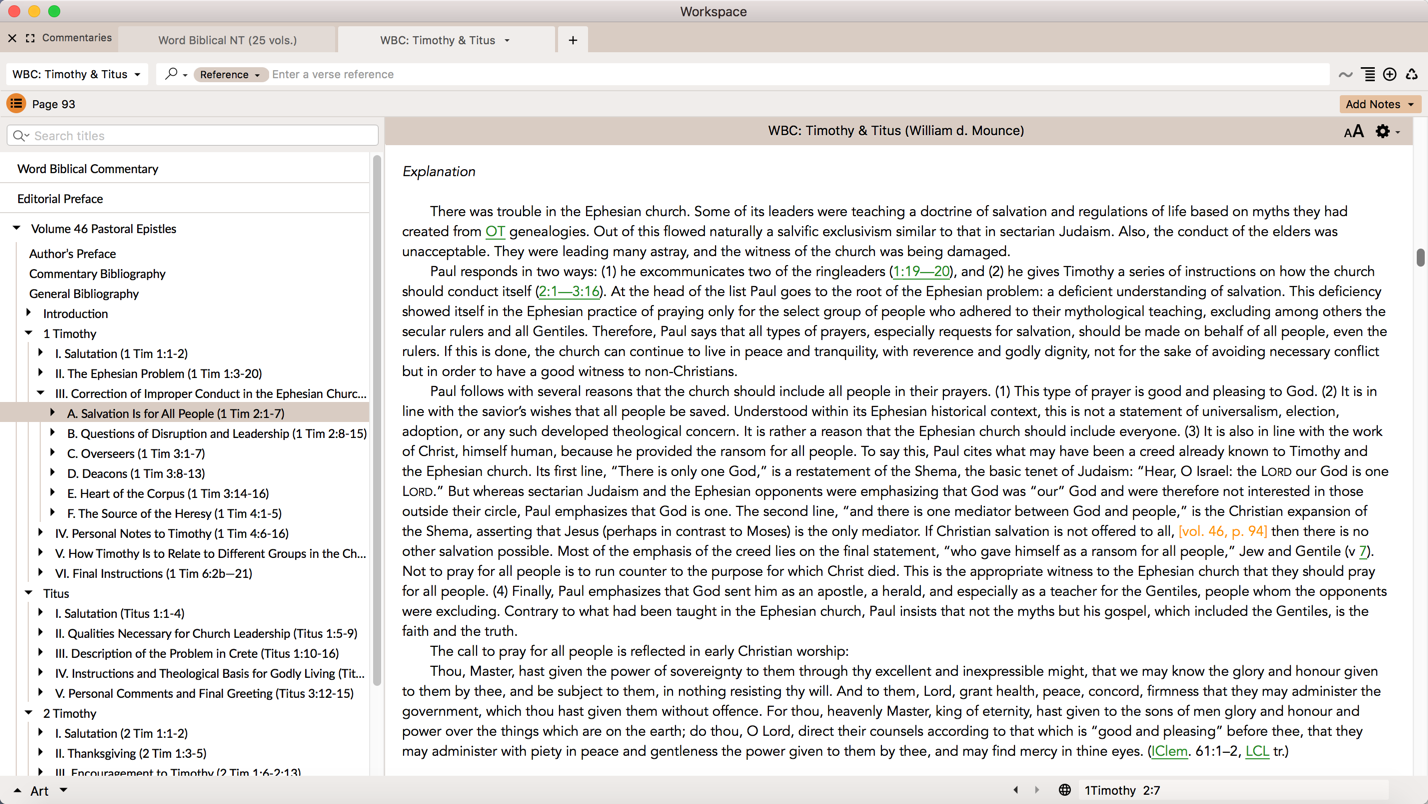Expand the Introduction section
The image size is (1428, 804).
29,313
